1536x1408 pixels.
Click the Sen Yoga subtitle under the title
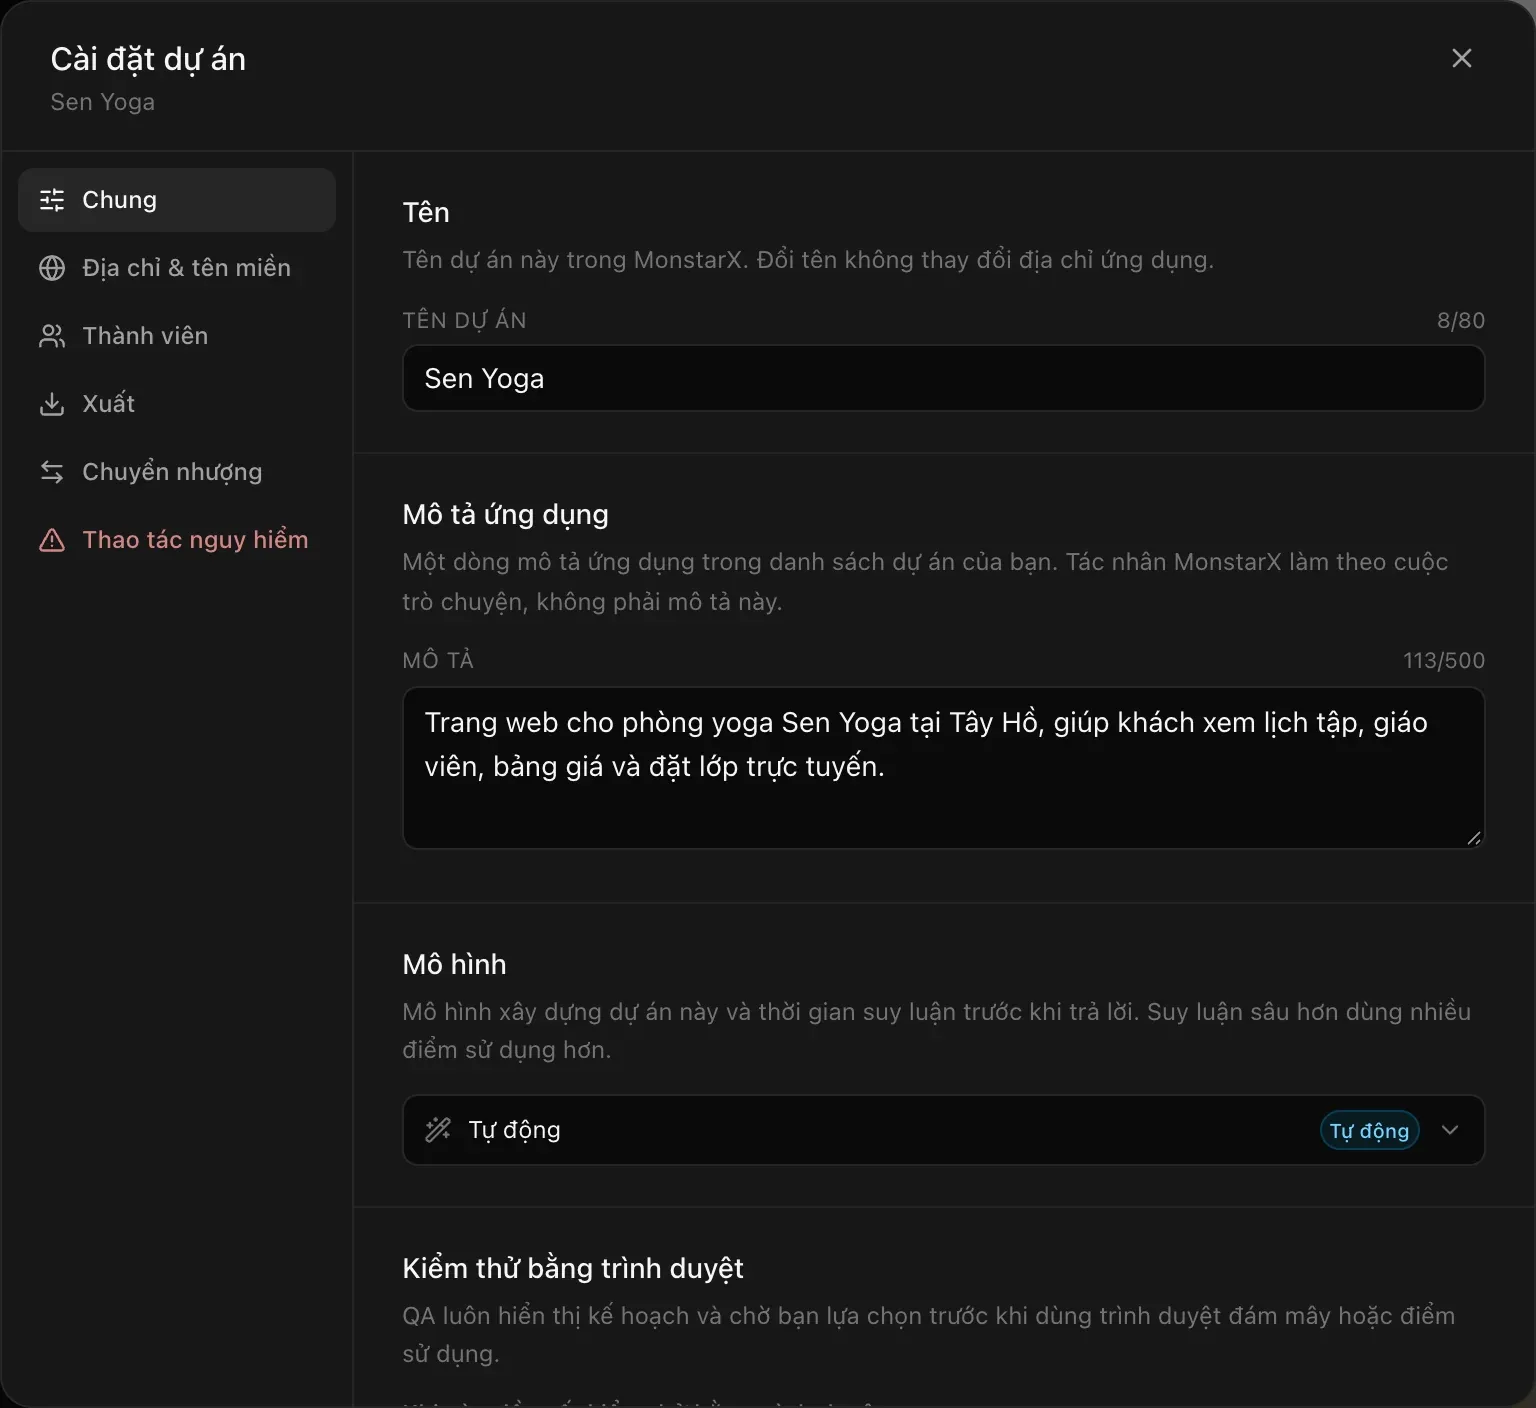(x=103, y=102)
